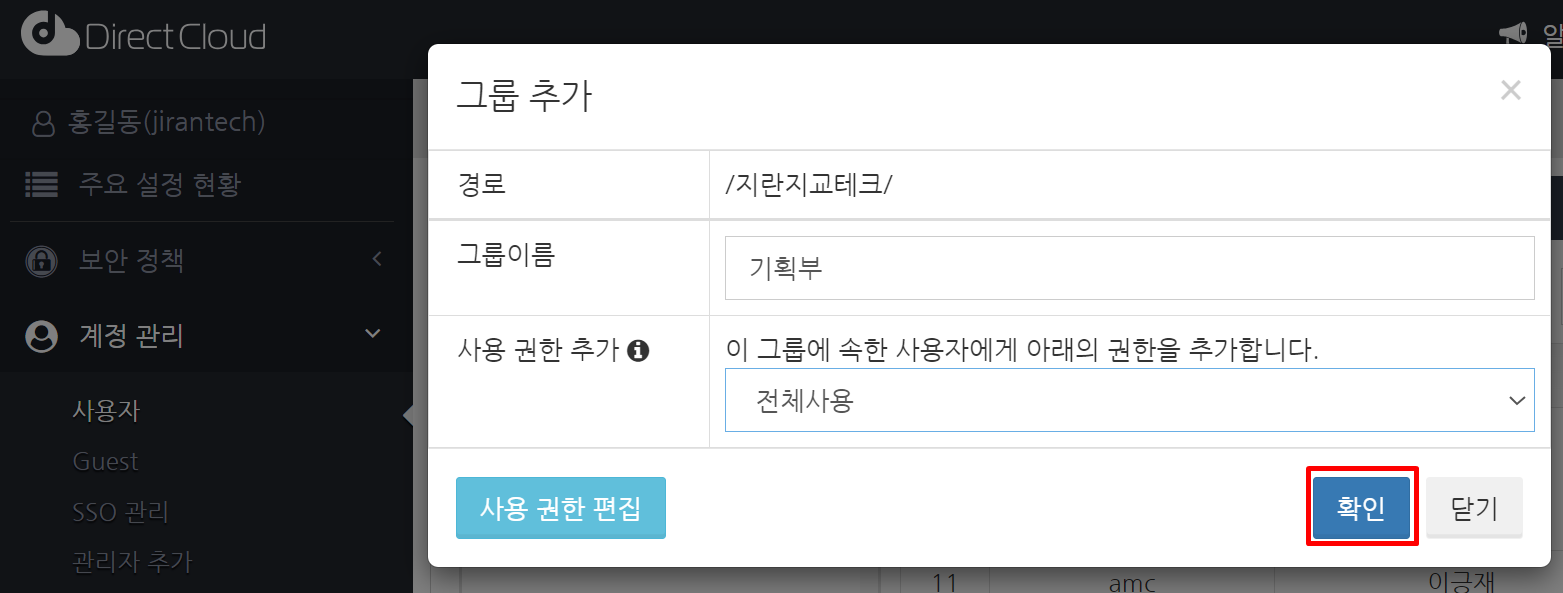1563x593 pixels.
Task: Collapse the 계정 관리 section chevron
Action: click(x=373, y=334)
